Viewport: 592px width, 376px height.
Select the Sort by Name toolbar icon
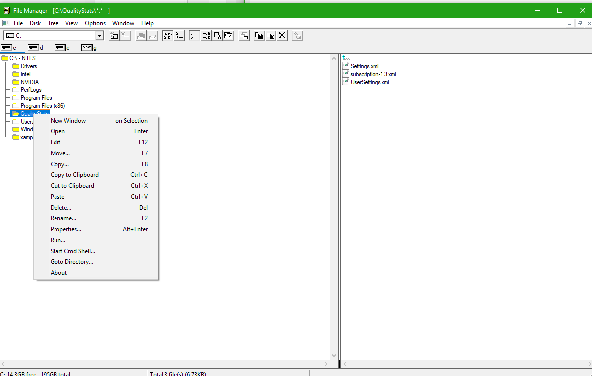(194, 36)
